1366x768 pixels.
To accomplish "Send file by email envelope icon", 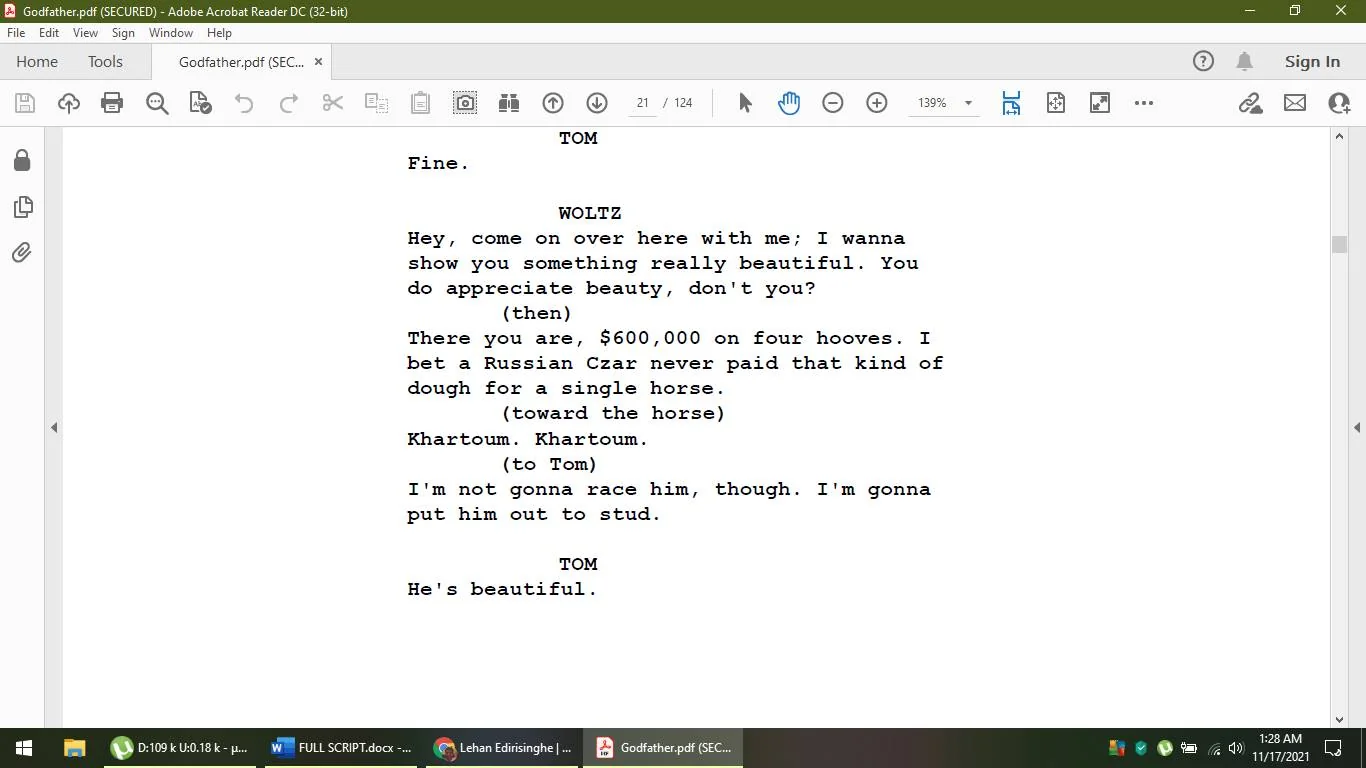I will pyautogui.click(x=1295, y=103).
